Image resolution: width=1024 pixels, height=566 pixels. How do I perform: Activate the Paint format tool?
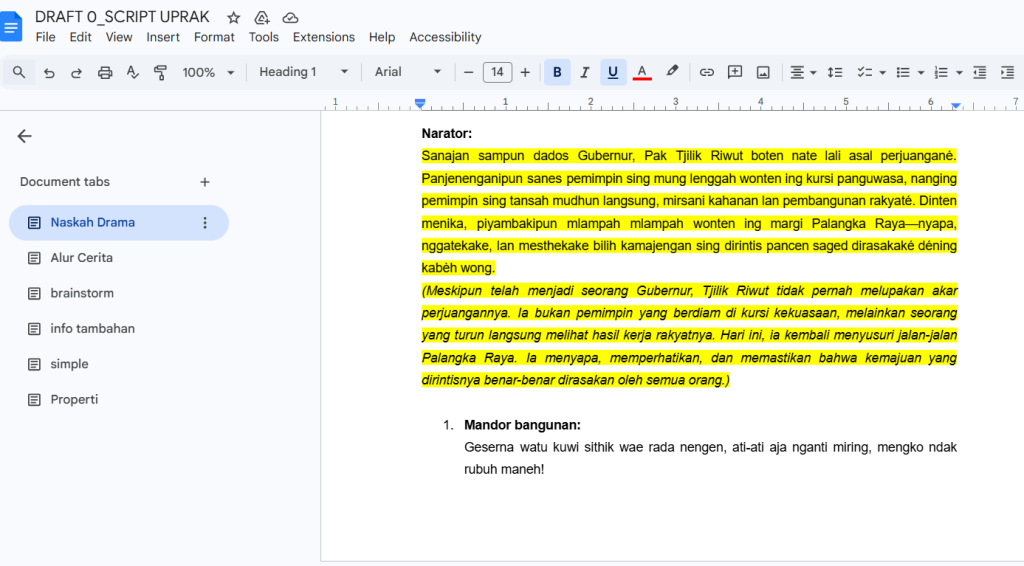(160, 72)
